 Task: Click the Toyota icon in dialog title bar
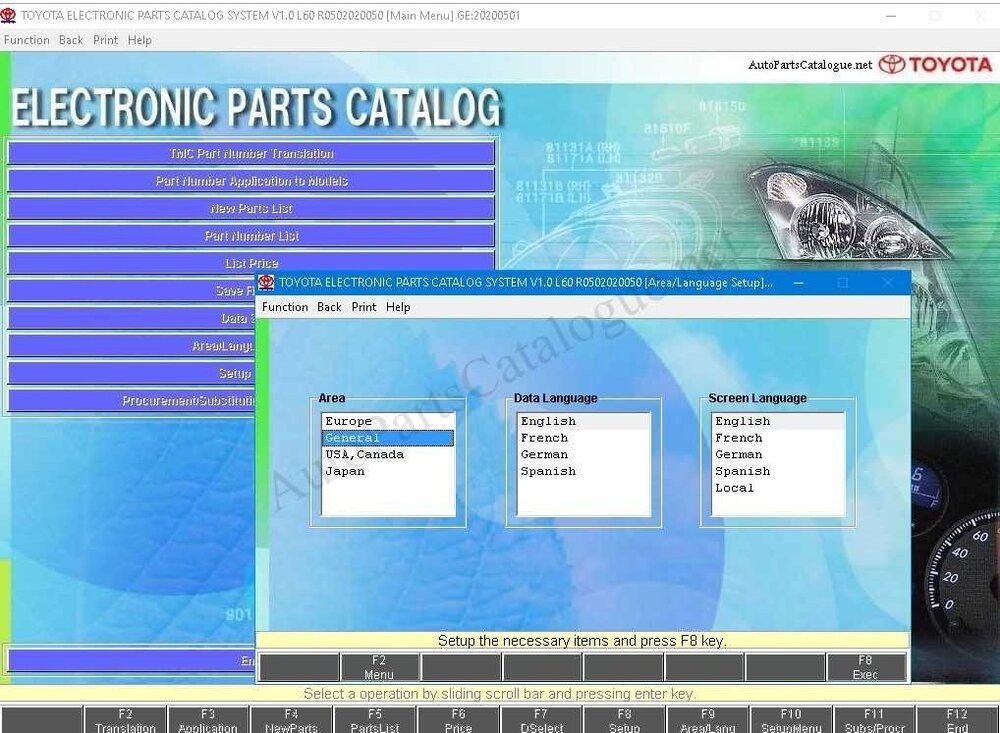click(266, 283)
